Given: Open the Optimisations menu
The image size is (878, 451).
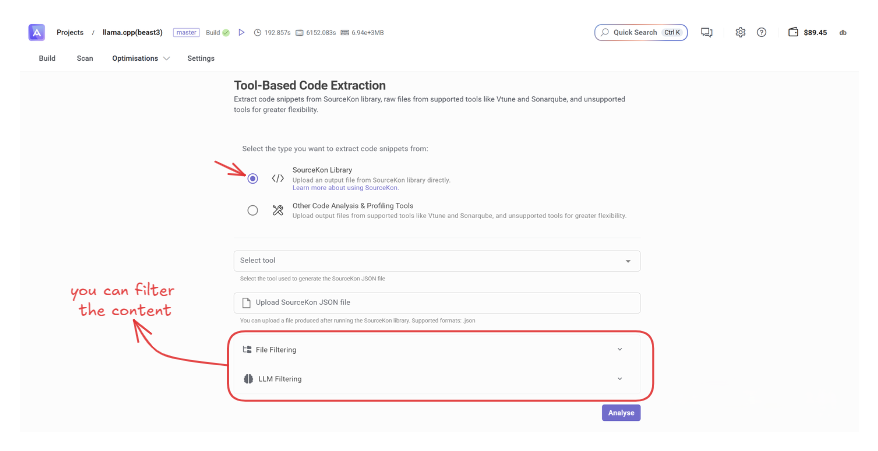Looking at the screenshot, I should pyautogui.click(x=140, y=59).
